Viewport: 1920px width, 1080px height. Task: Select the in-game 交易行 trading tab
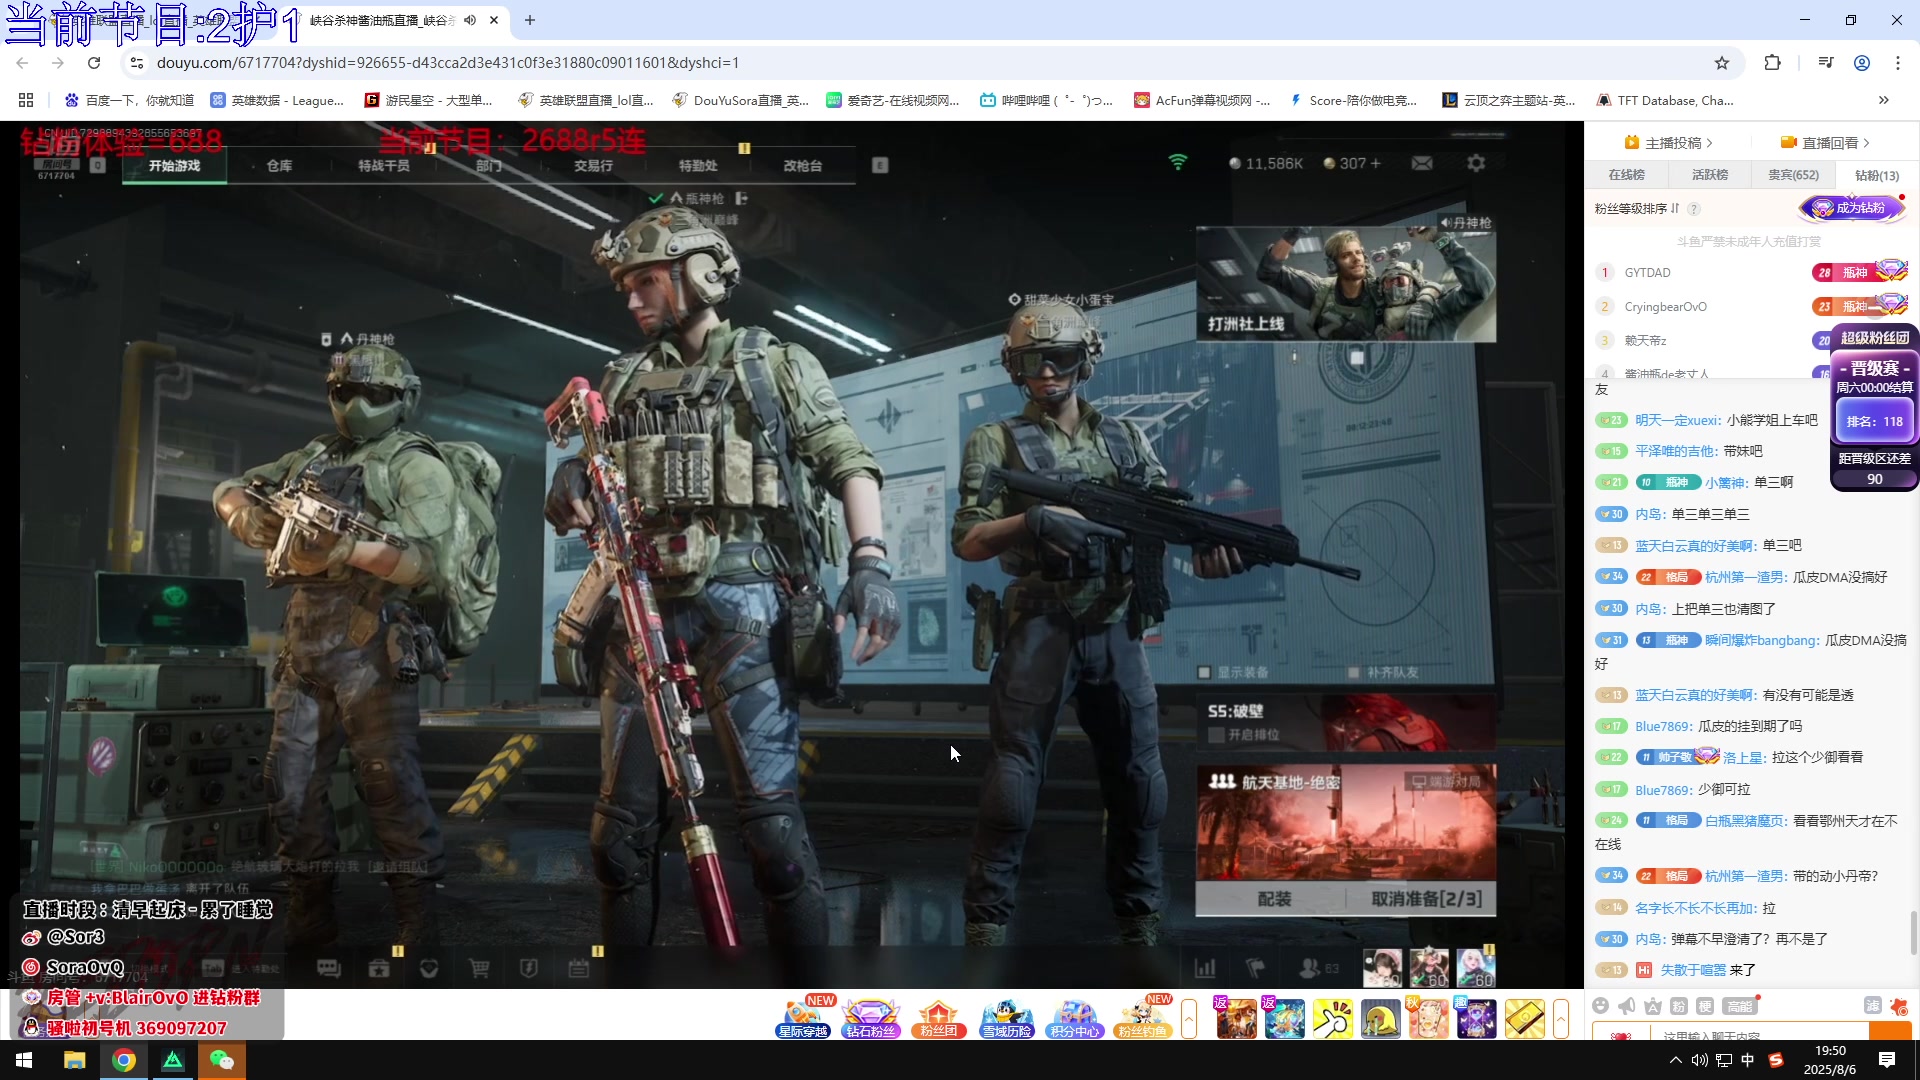coord(593,166)
